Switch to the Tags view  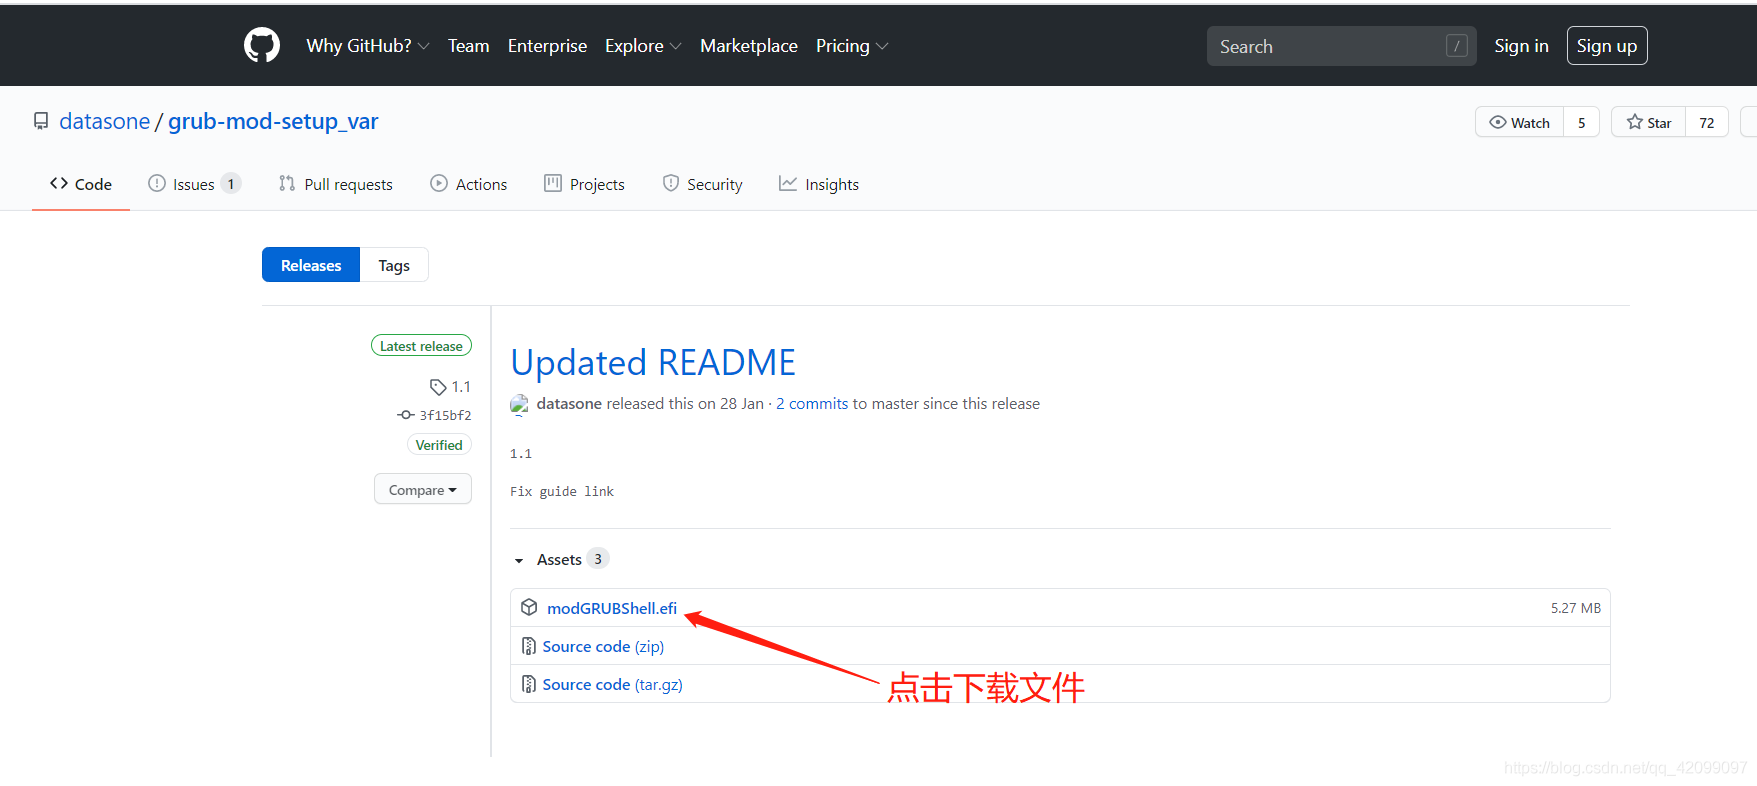394,265
